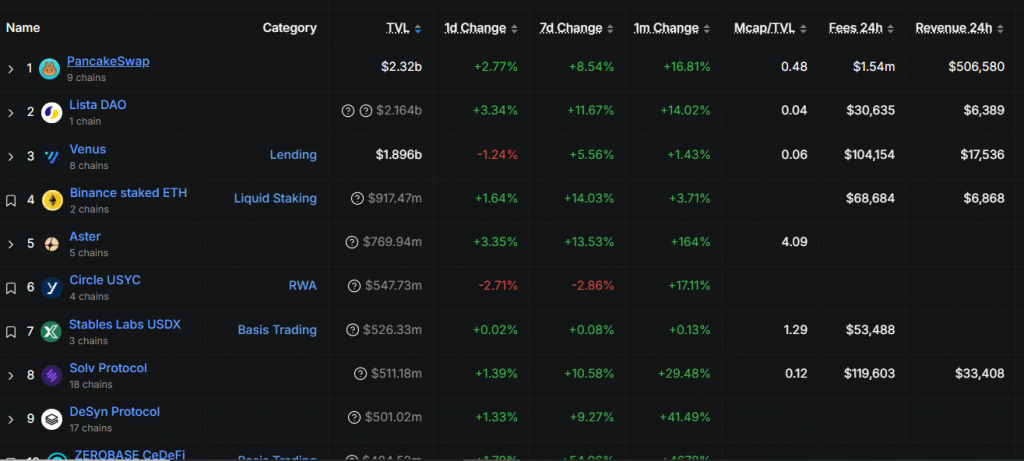Click the Stables Labs USDX logo
Viewport: 1024px width, 461px height.
[51, 332]
